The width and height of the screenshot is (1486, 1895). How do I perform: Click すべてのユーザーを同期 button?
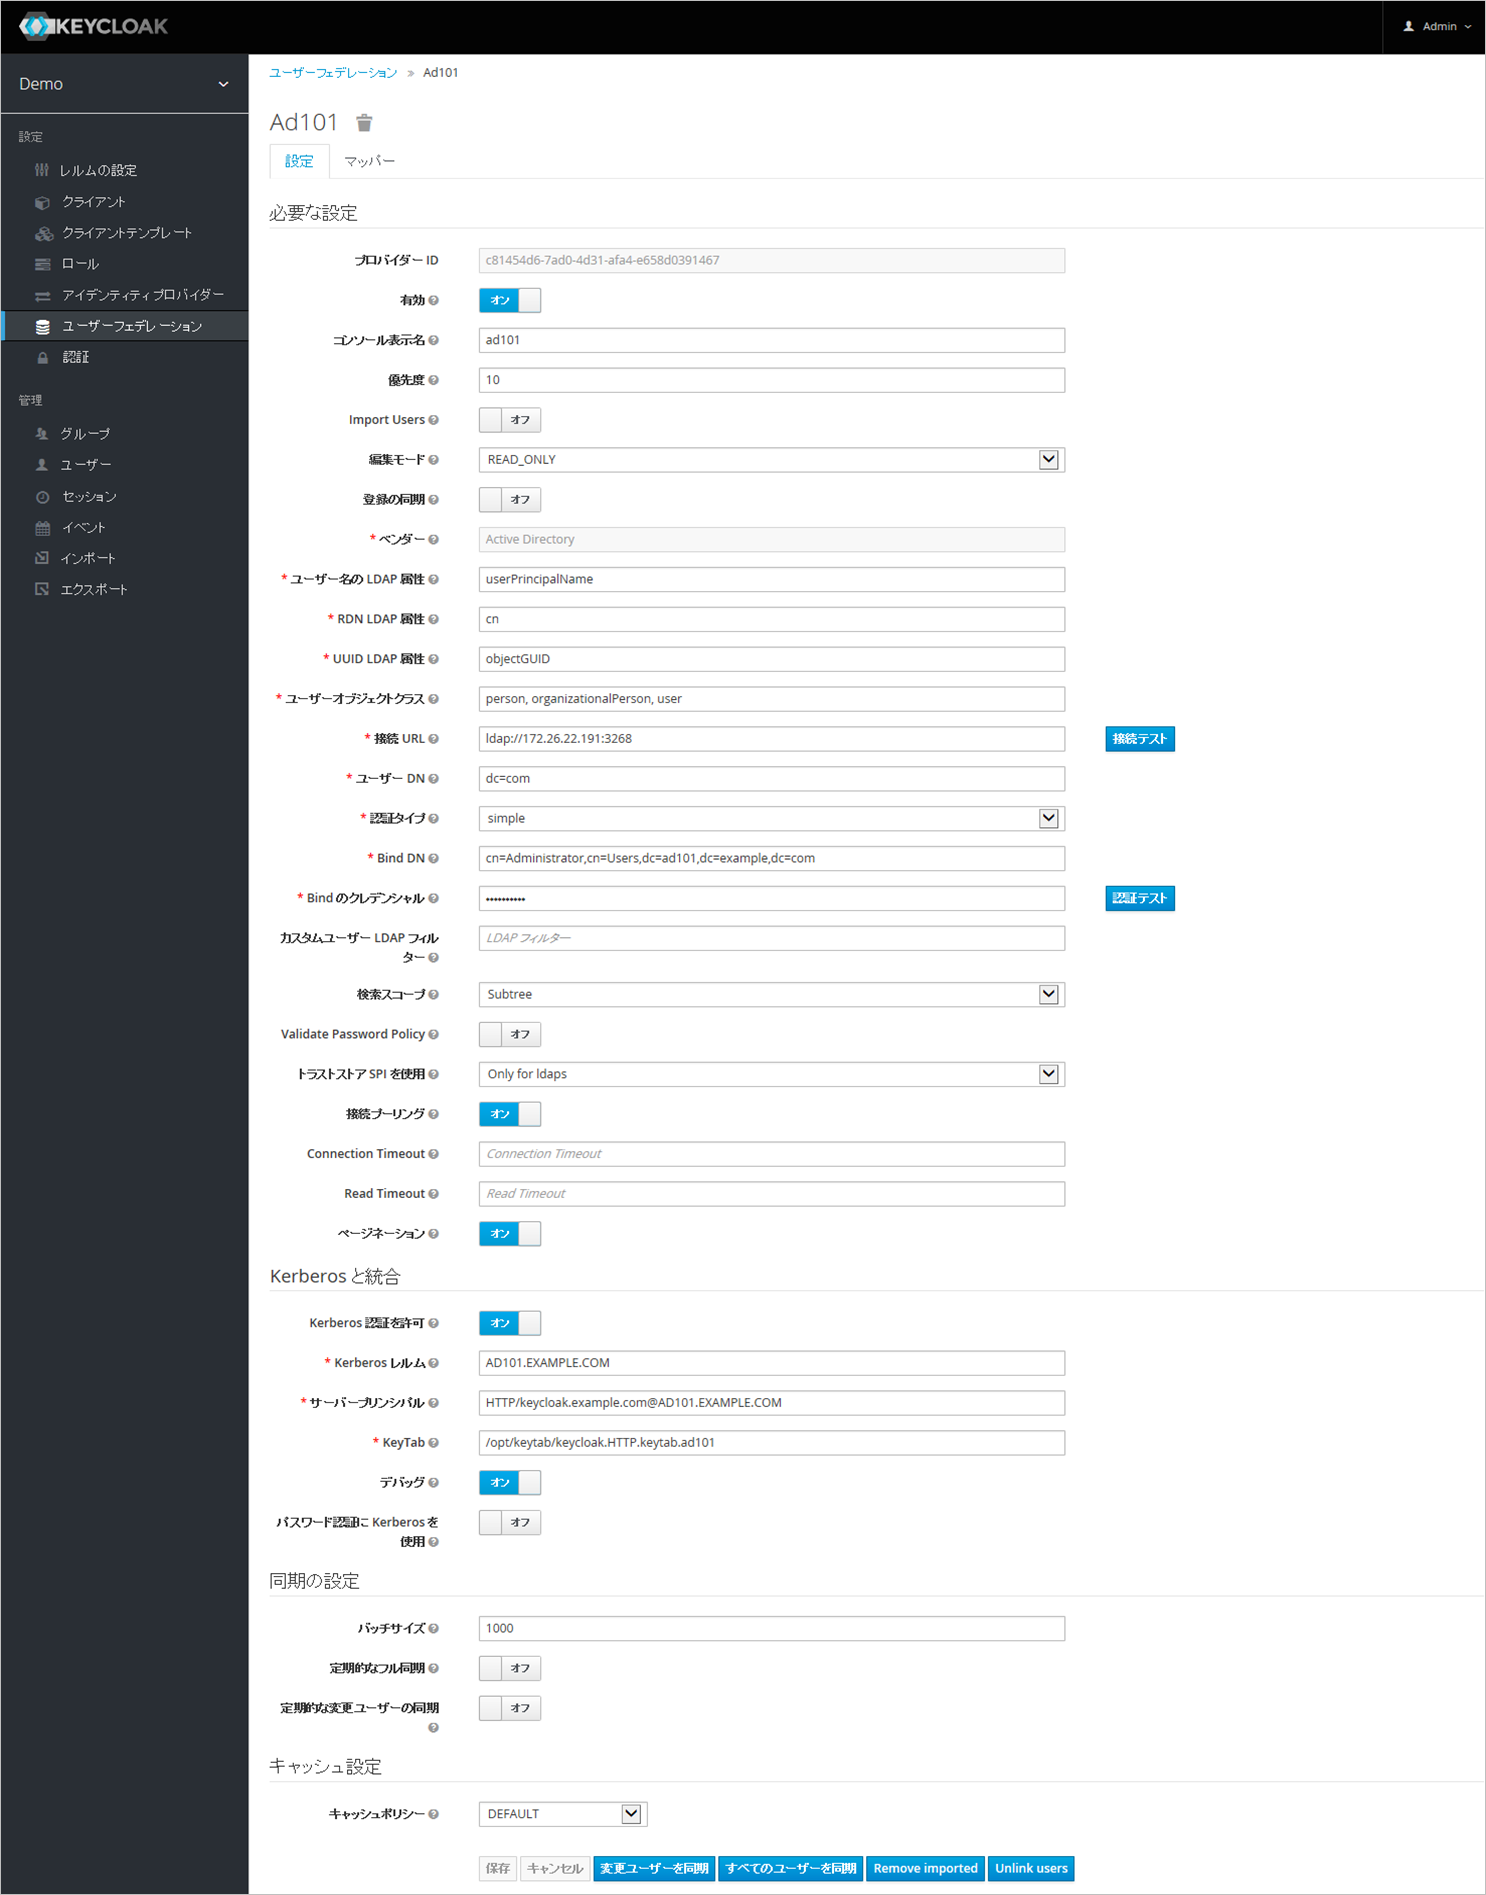(x=790, y=1868)
